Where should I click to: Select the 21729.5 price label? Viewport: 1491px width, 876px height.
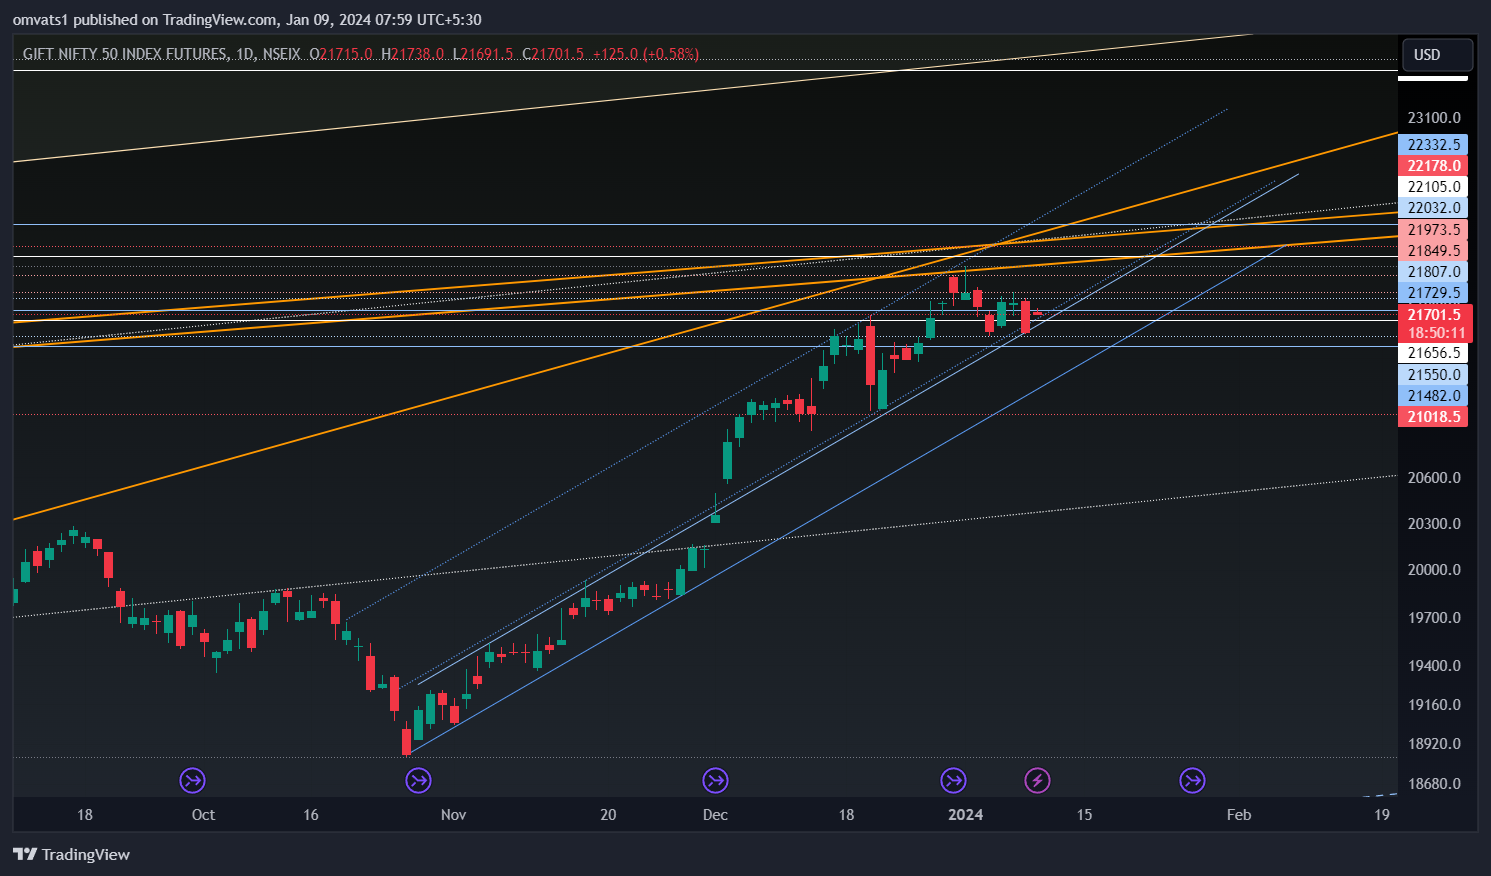(x=1433, y=293)
